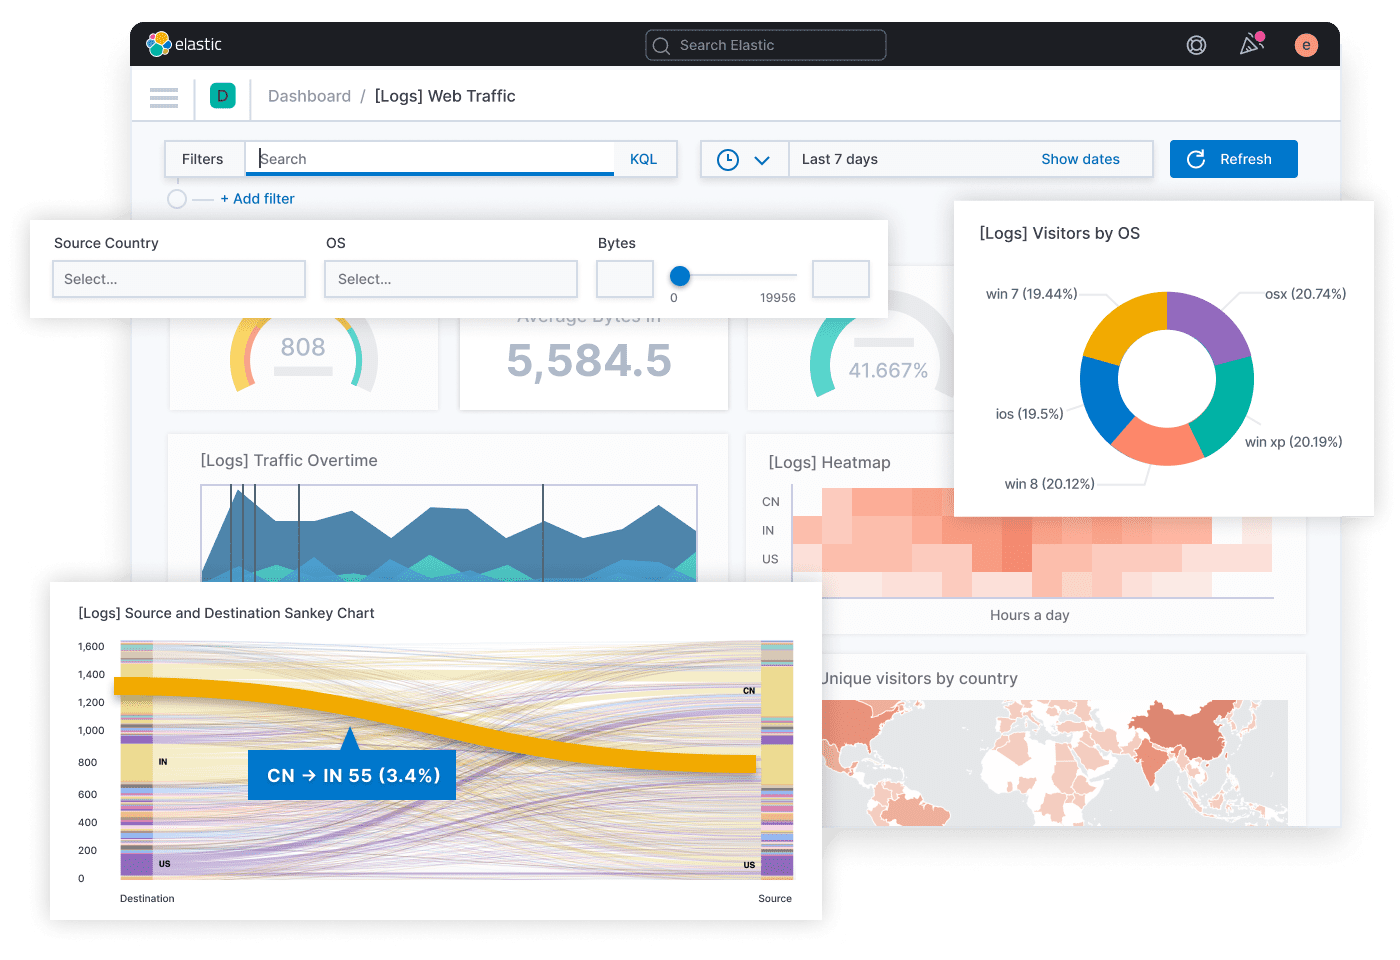This screenshot has height=960, width=1400.
Task: Open the OS select dropdown
Action: click(x=450, y=279)
